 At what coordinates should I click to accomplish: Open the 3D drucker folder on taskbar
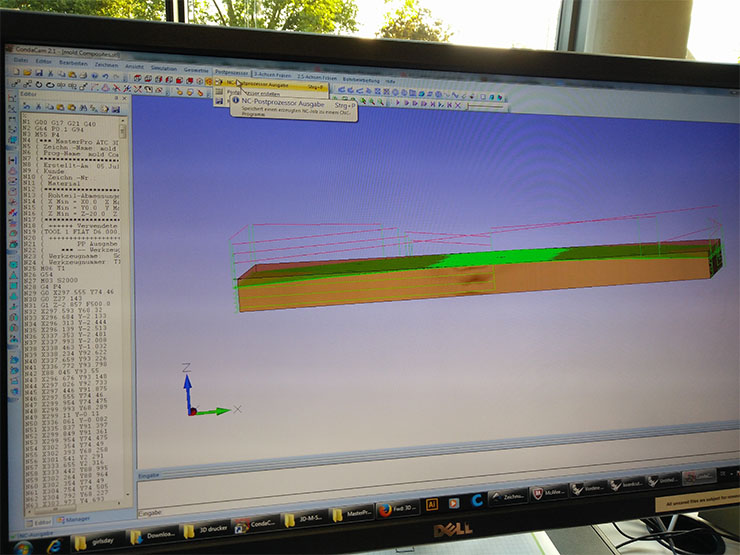pos(206,530)
